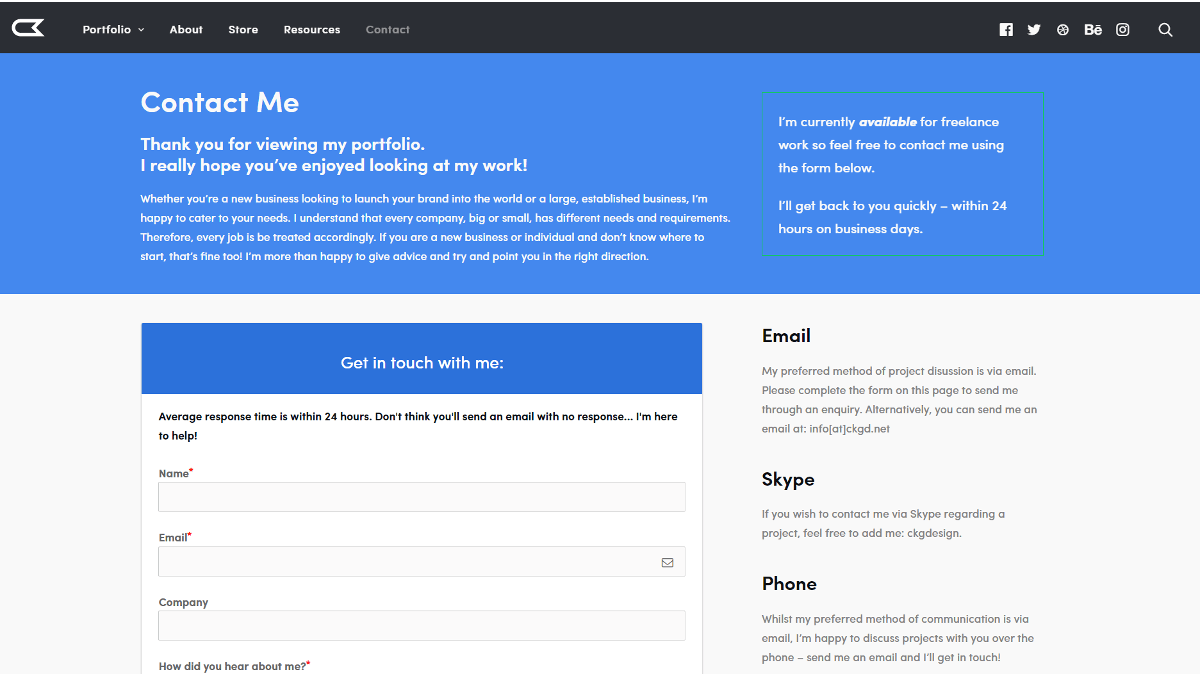The width and height of the screenshot is (1200, 676).
Task: Open the Twitter social icon
Action: 1034,30
